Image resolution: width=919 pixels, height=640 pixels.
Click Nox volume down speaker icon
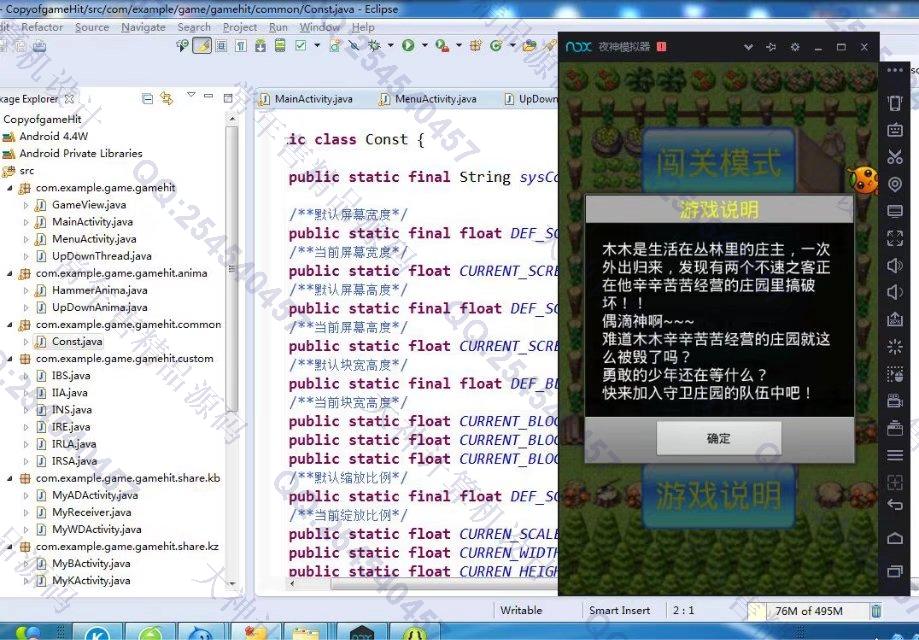[x=894, y=292]
